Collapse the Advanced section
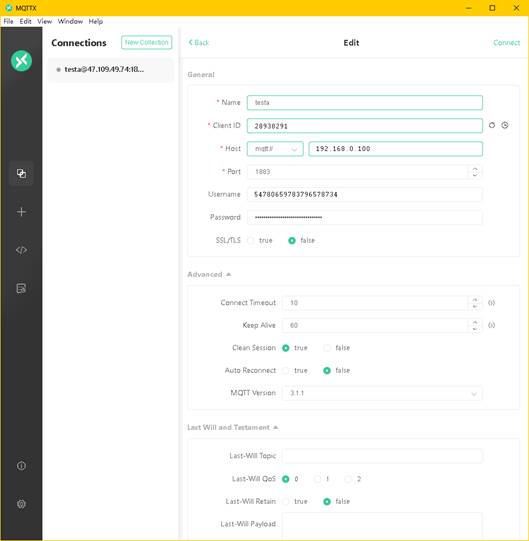529x541 pixels. [209, 274]
